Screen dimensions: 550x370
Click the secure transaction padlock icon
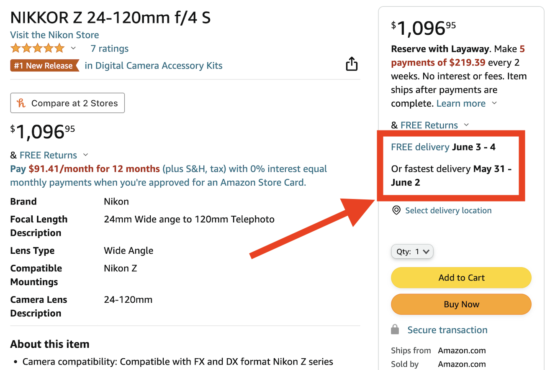[395, 329]
